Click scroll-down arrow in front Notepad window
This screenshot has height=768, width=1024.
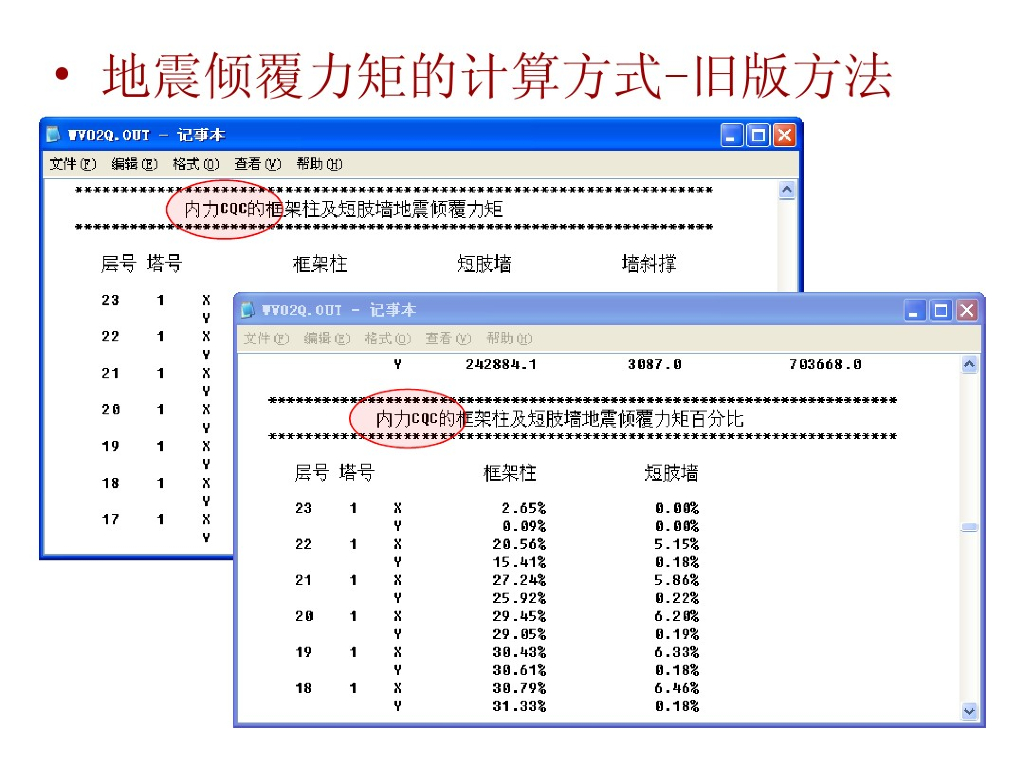click(x=970, y=711)
